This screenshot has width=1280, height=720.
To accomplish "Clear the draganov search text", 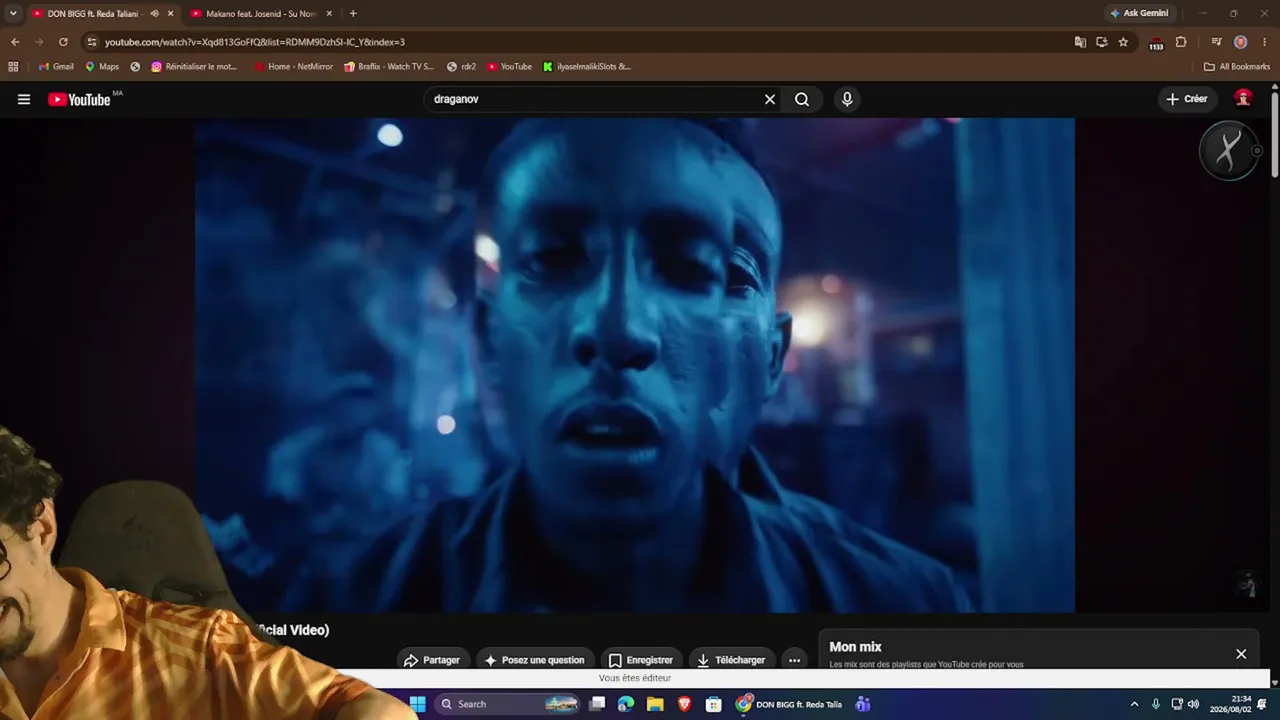I will point(770,99).
